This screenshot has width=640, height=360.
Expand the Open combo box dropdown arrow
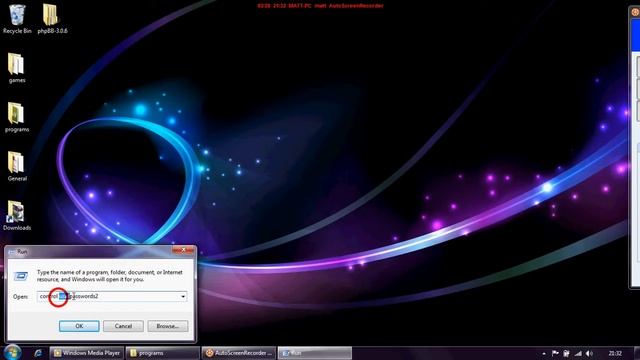(183, 296)
